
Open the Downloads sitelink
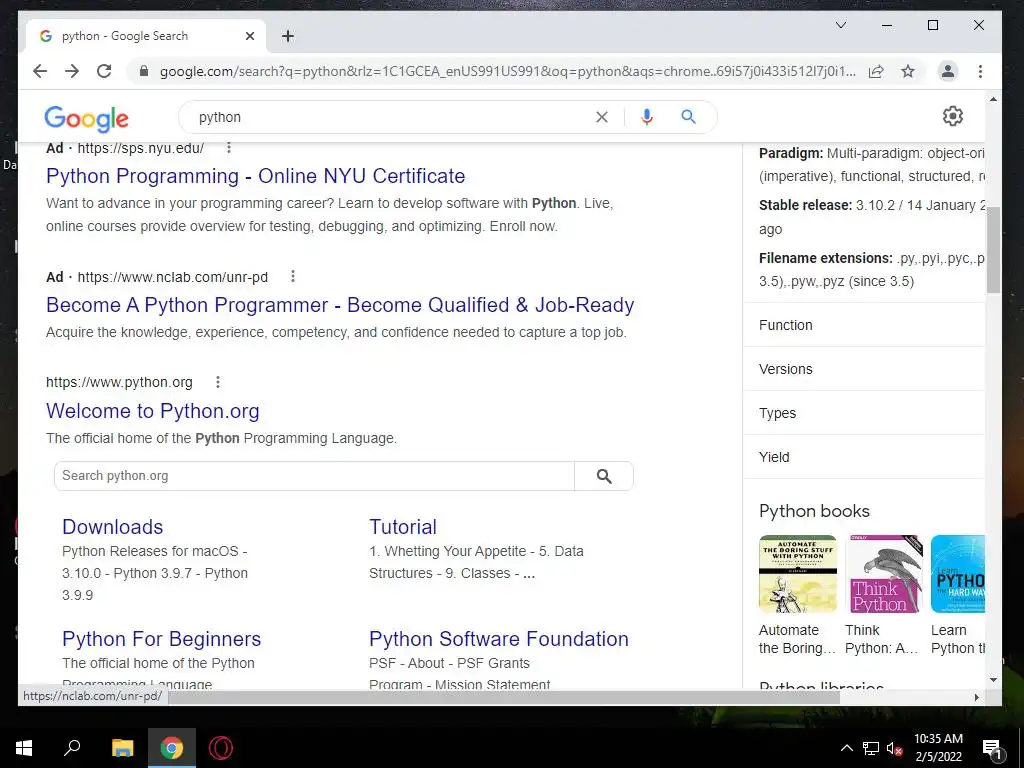coord(112,527)
